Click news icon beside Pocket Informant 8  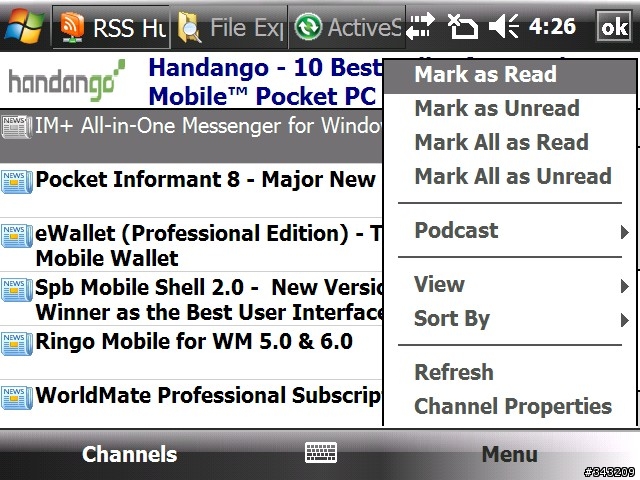(x=16, y=182)
